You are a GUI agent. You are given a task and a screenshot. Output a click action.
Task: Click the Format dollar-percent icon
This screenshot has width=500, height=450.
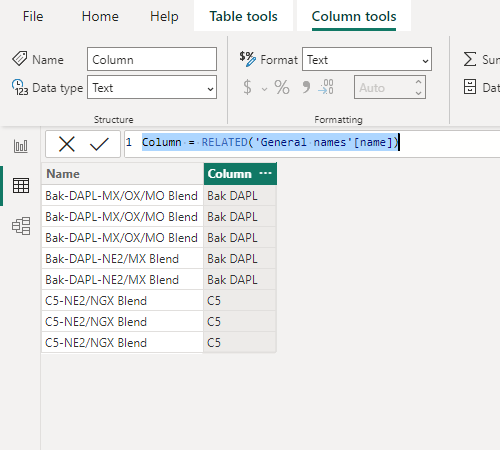(x=248, y=59)
